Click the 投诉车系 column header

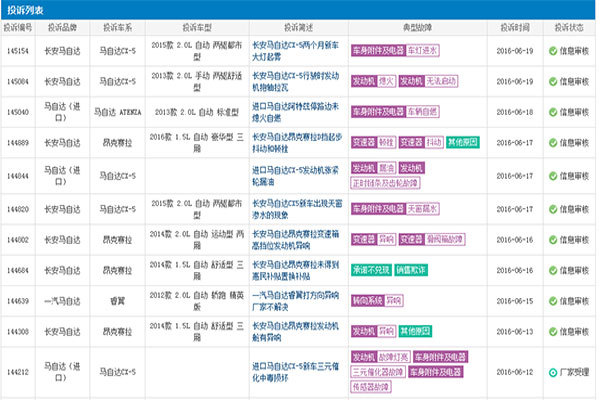coord(117,28)
